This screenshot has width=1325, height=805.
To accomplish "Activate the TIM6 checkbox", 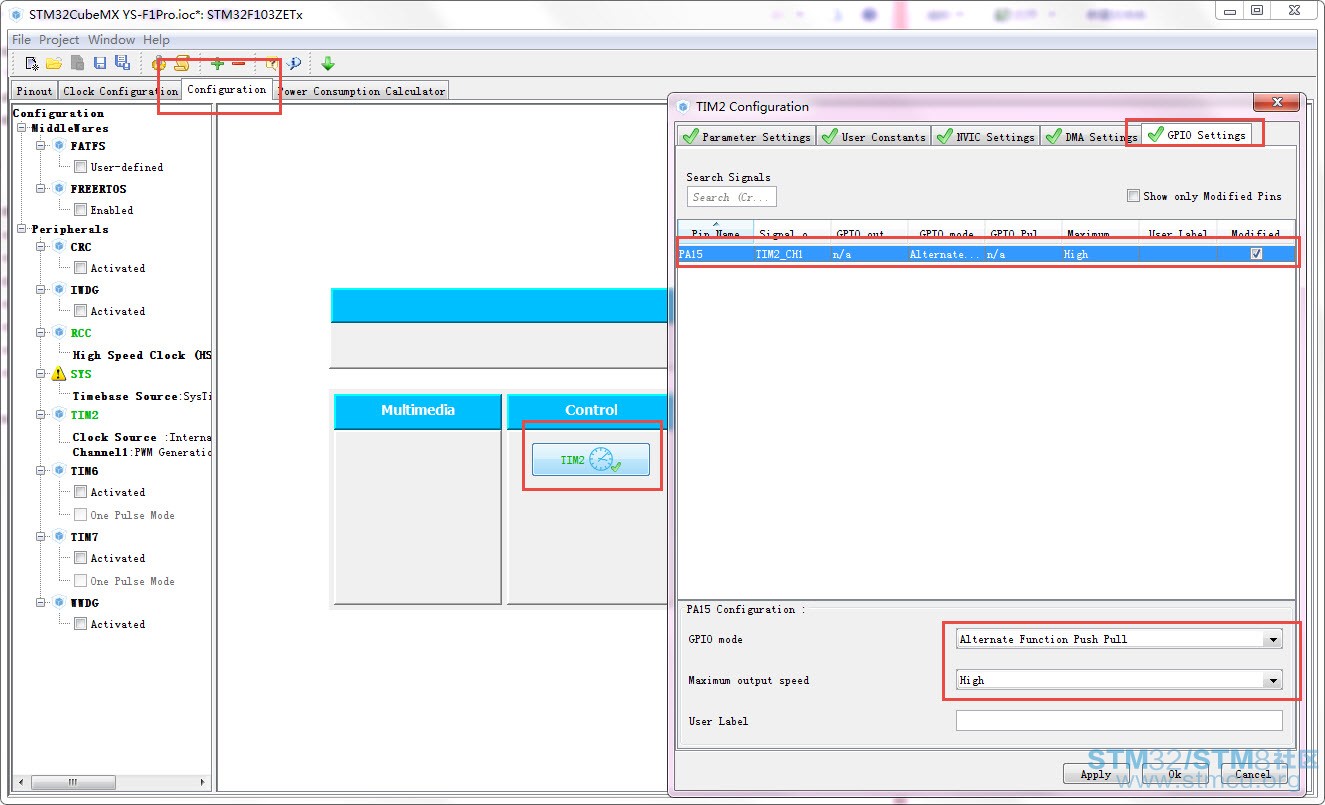I will (80, 492).
